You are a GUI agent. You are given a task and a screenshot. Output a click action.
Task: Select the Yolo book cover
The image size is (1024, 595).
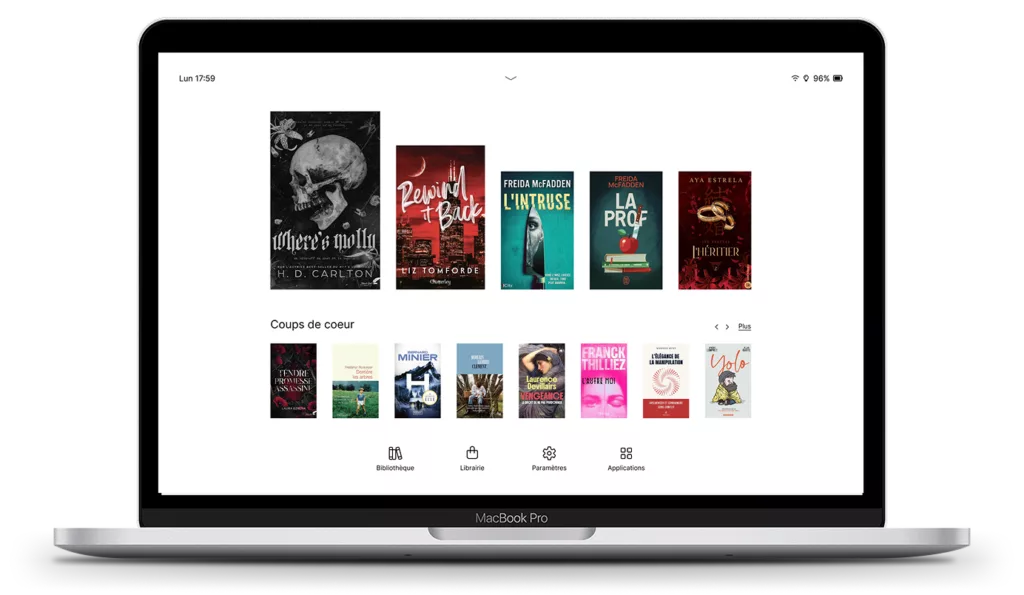(728, 381)
